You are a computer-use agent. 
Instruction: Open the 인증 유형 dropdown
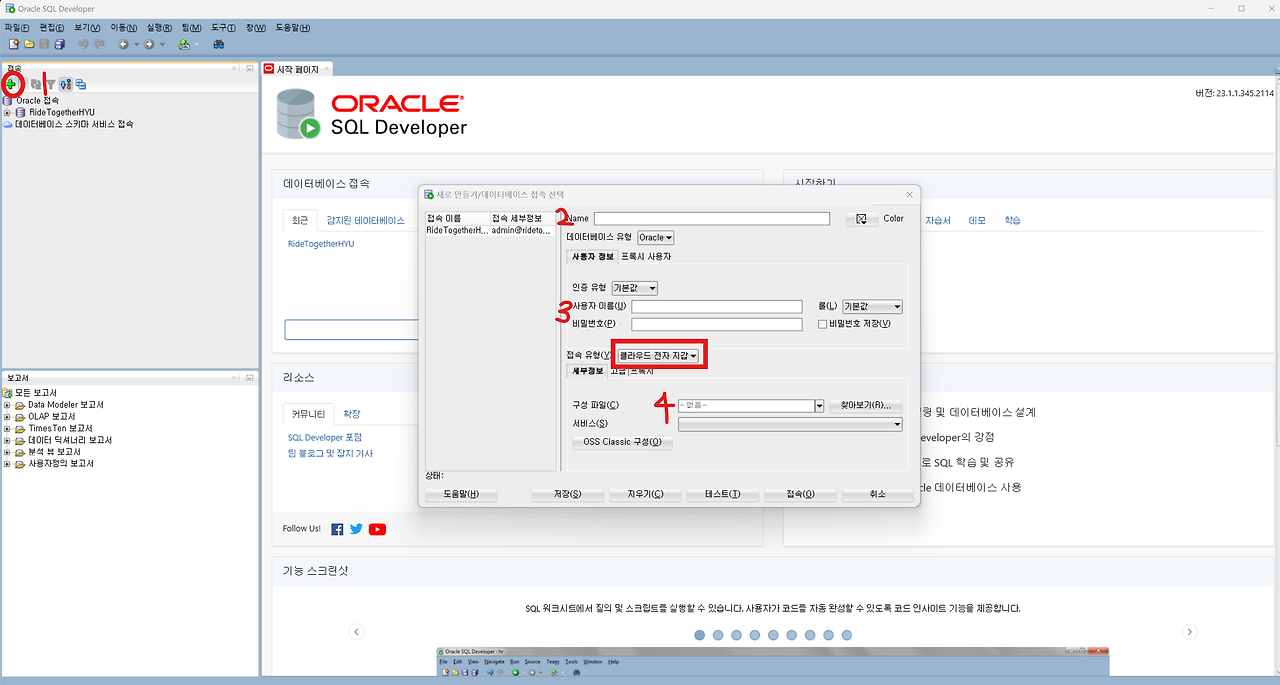[x=634, y=288]
